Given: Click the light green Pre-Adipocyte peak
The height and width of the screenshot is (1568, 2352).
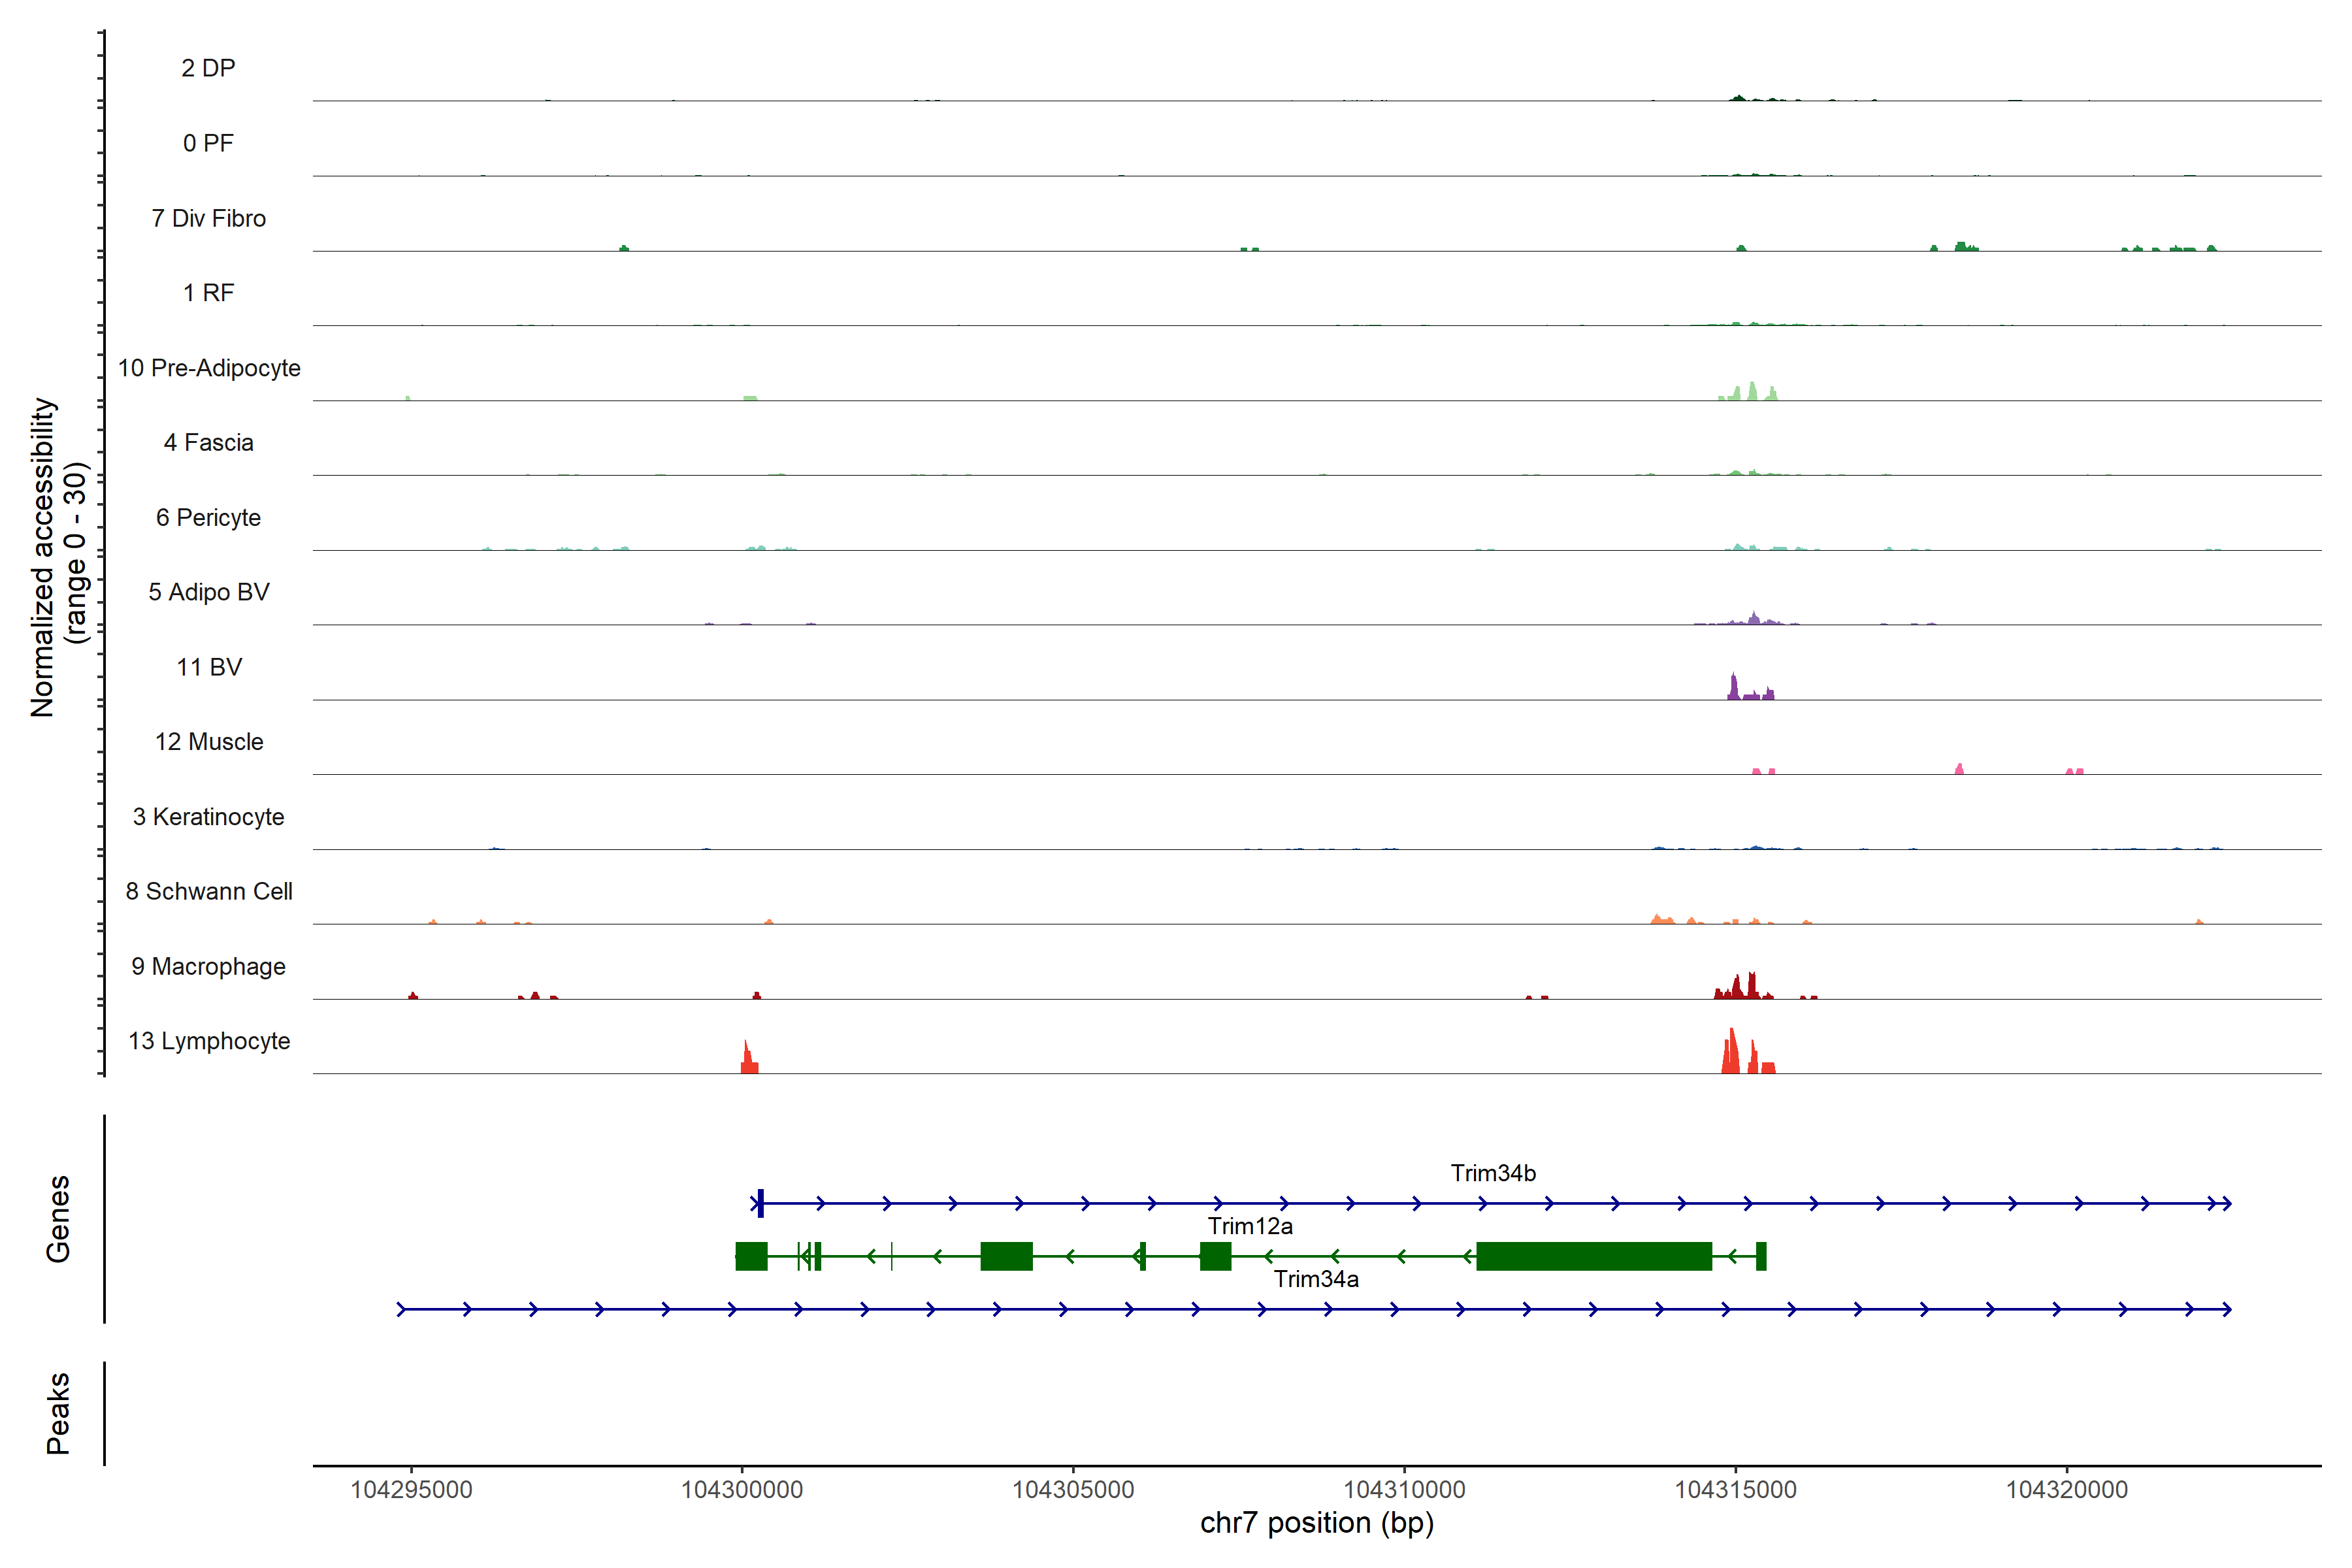Looking at the screenshot, I should (x=1752, y=392).
